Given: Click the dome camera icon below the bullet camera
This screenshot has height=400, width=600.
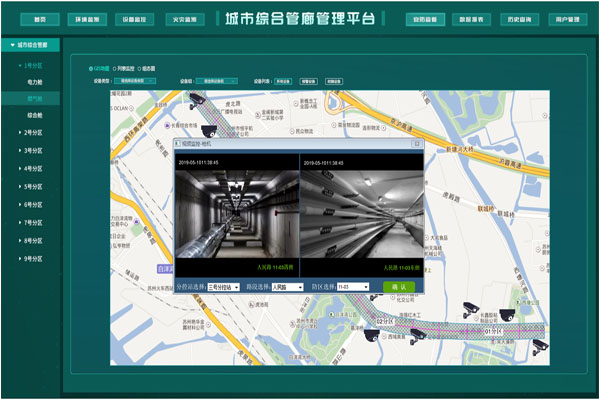Looking at the screenshot, I should [x=209, y=129].
